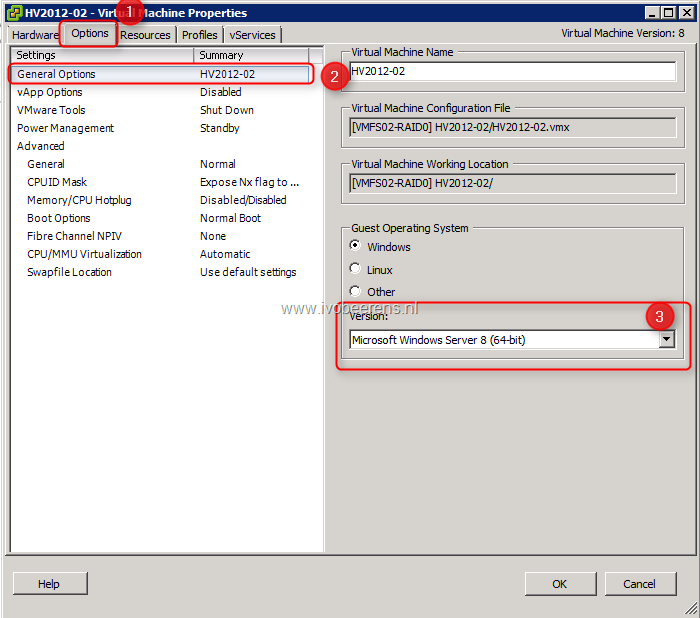
Task: Click the Cancel button
Action: click(640, 584)
